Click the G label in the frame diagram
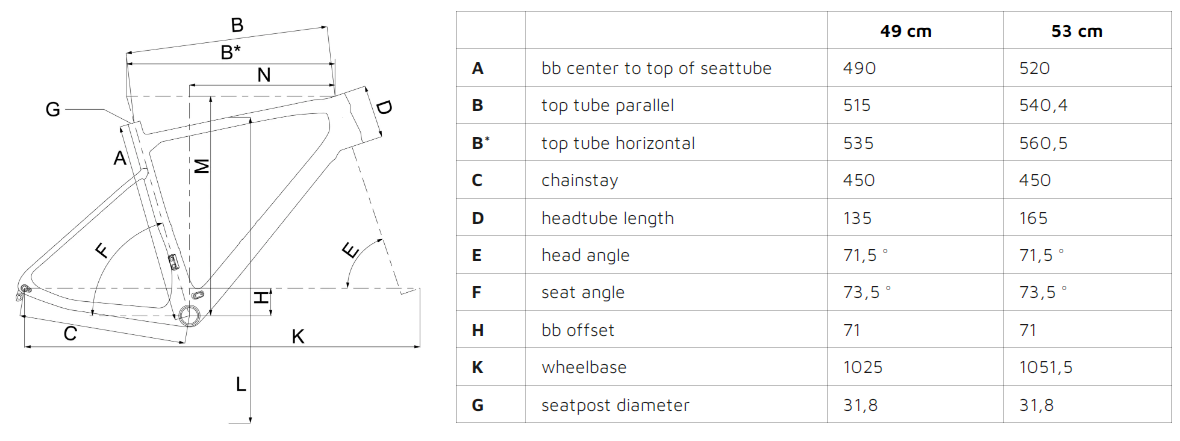 pos(53,110)
